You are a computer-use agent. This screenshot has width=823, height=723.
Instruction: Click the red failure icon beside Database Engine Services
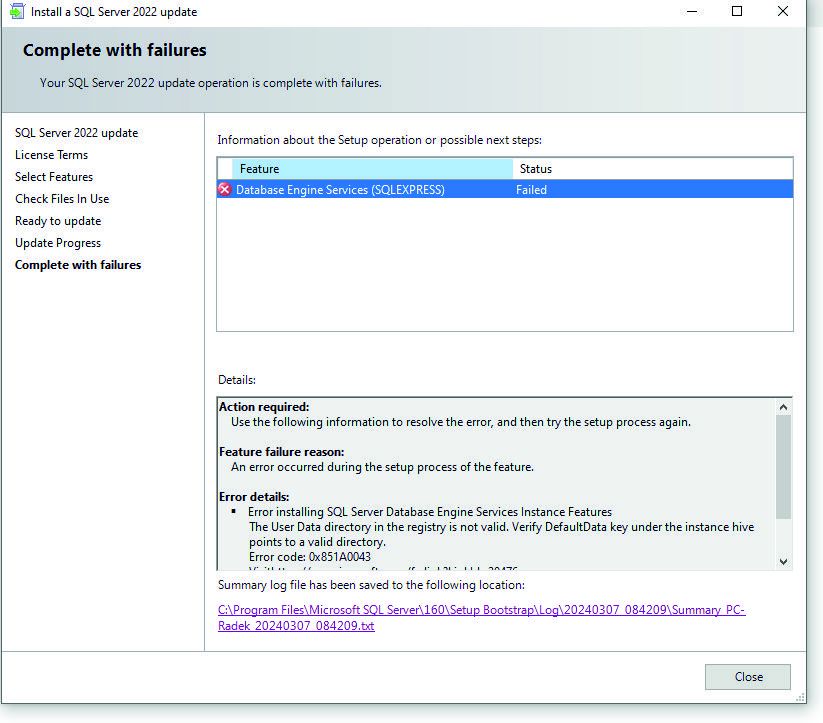226,189
